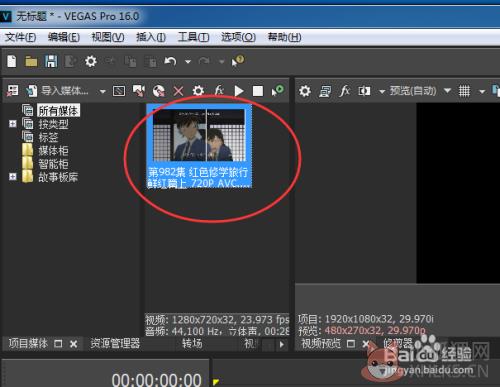The width and height of the screenshot is (500, 387).
Task: Switch to the 资源管理器 tab
Action: (x=115, y=343)
